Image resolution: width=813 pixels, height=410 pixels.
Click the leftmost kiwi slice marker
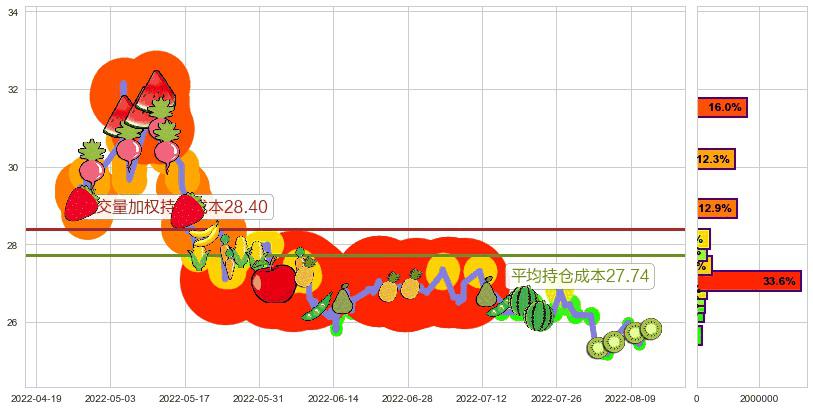(598, 348)
